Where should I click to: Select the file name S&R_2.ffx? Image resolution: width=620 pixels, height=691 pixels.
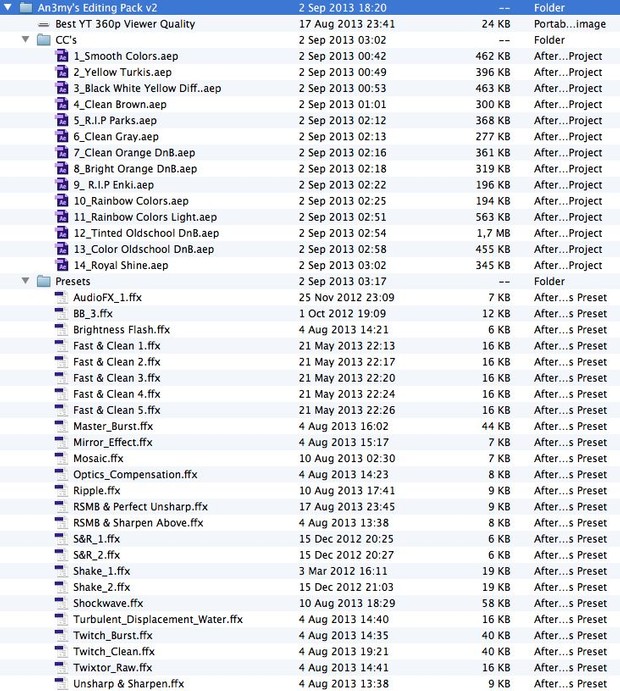click(97, 555)
